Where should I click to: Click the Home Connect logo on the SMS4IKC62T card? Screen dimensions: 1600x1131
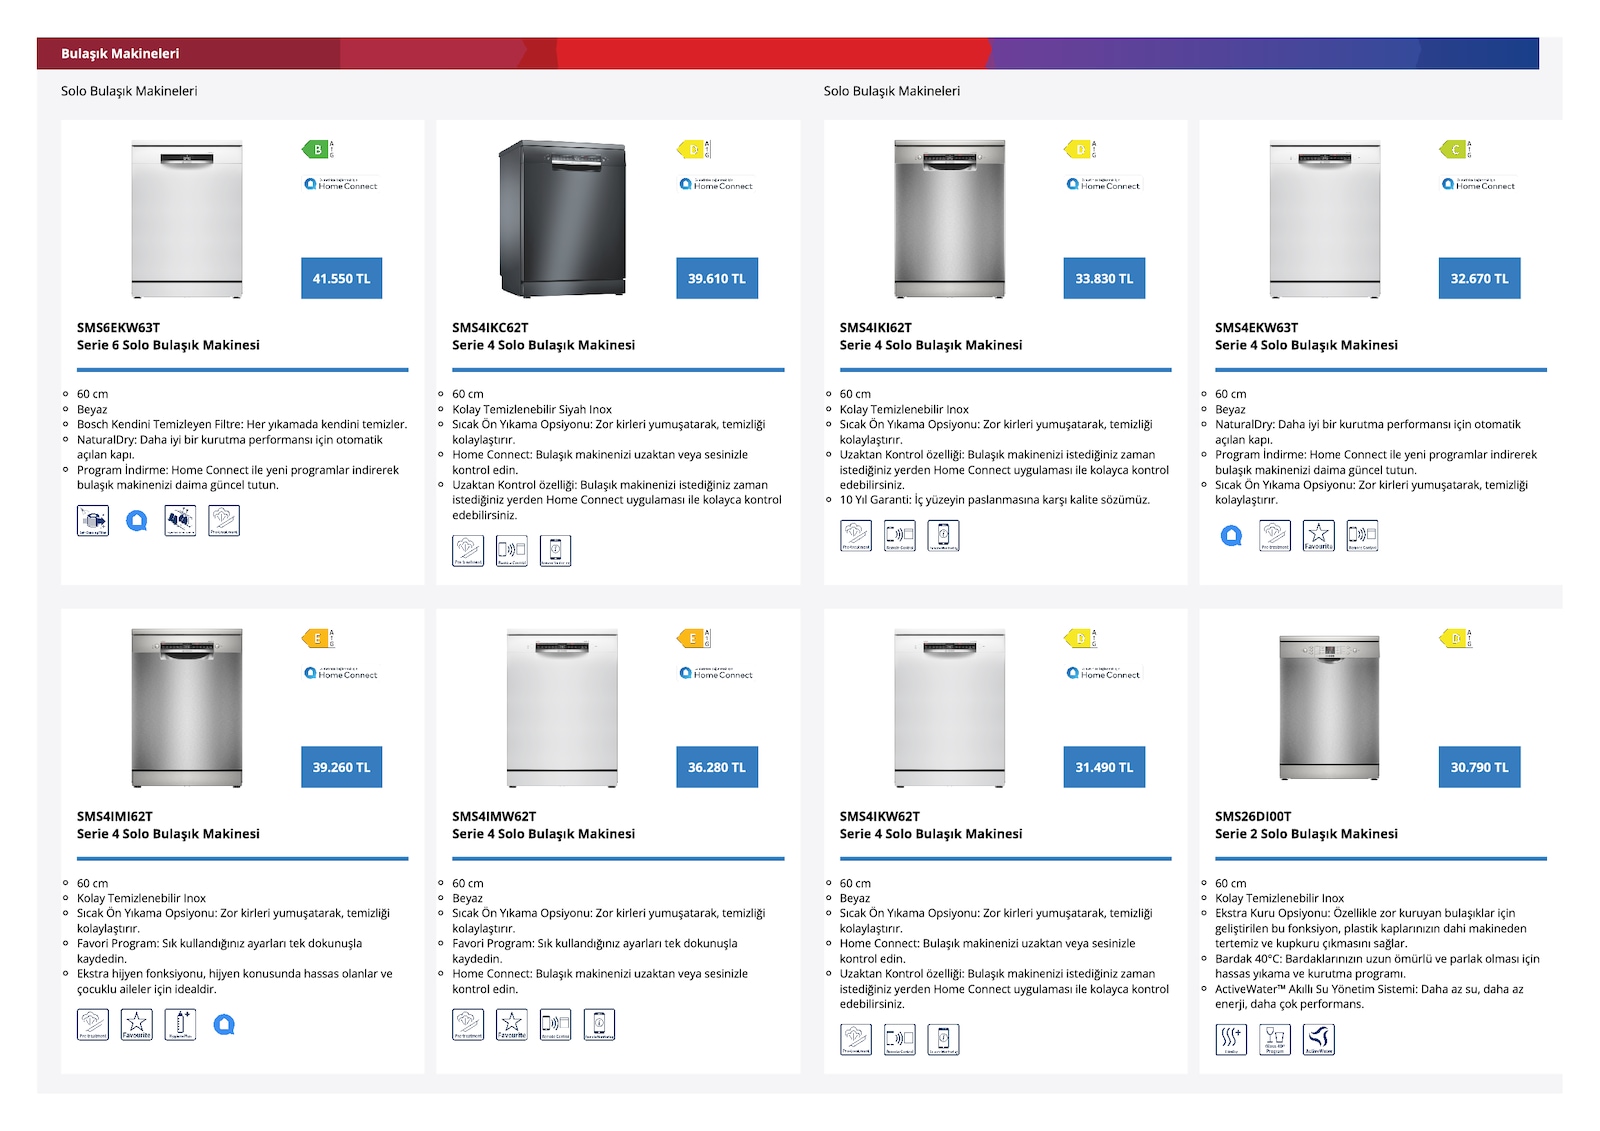coord(716,184)
